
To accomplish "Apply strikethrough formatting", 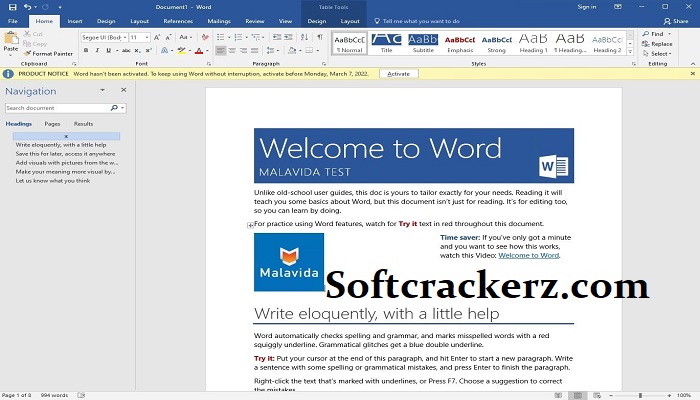I will coord(126,50).
